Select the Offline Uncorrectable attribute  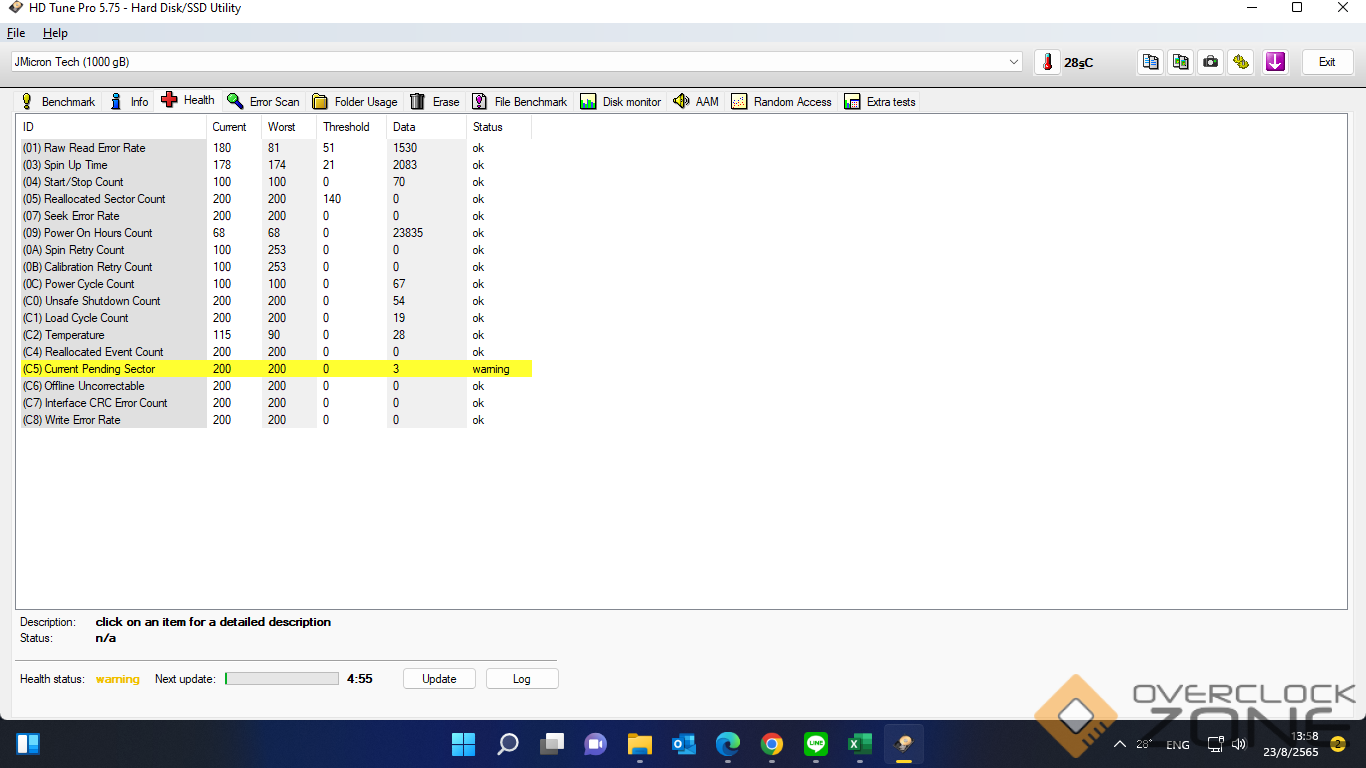274,386
